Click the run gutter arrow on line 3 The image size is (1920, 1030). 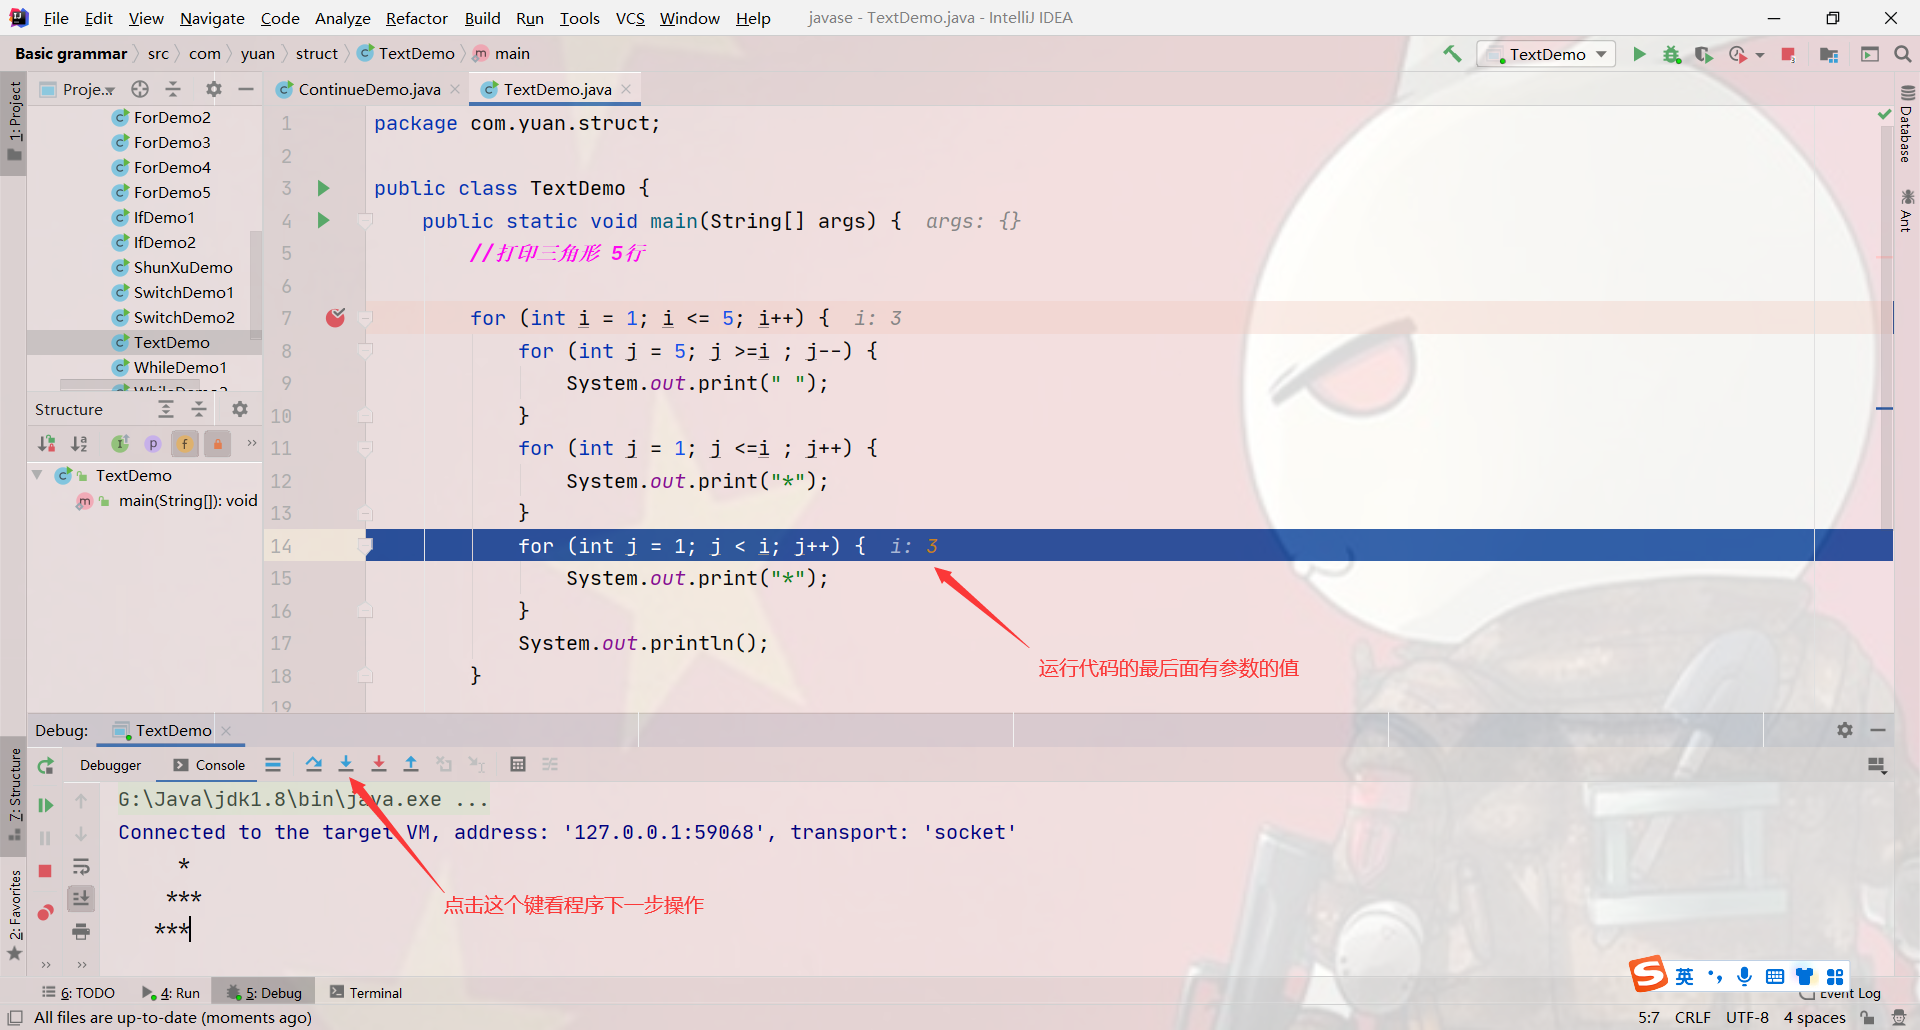(323, 188)
